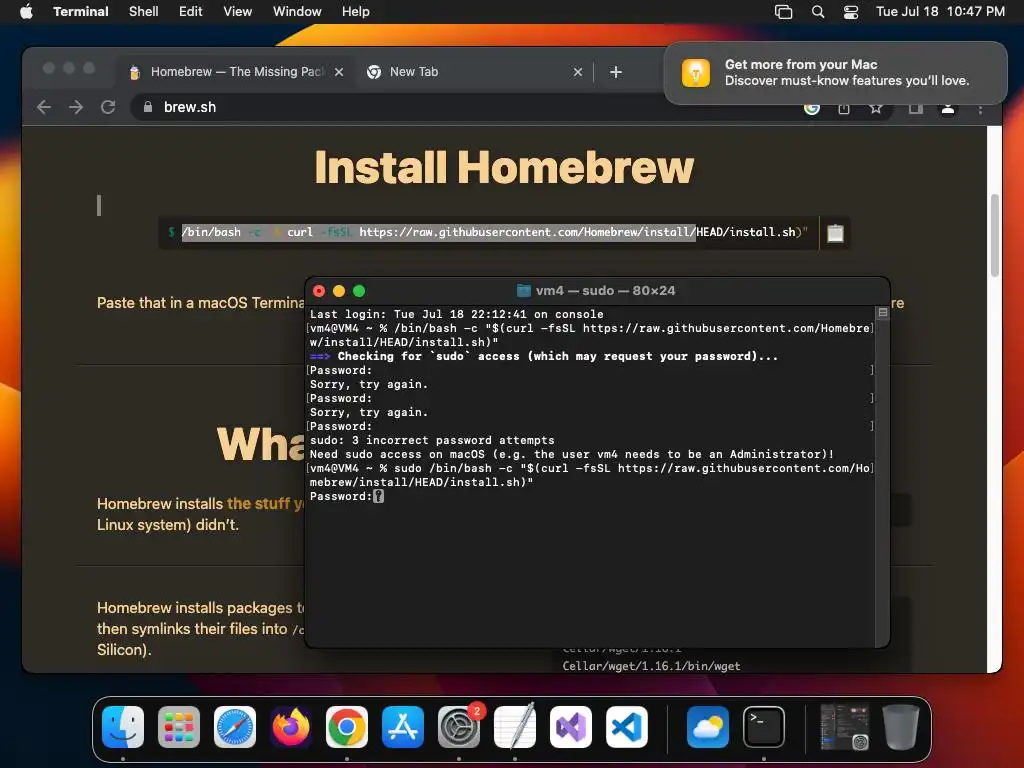Open the Apple menu
Image resolution: width=1024 pixels, height=768 pixels.
(x=26, y=11)
